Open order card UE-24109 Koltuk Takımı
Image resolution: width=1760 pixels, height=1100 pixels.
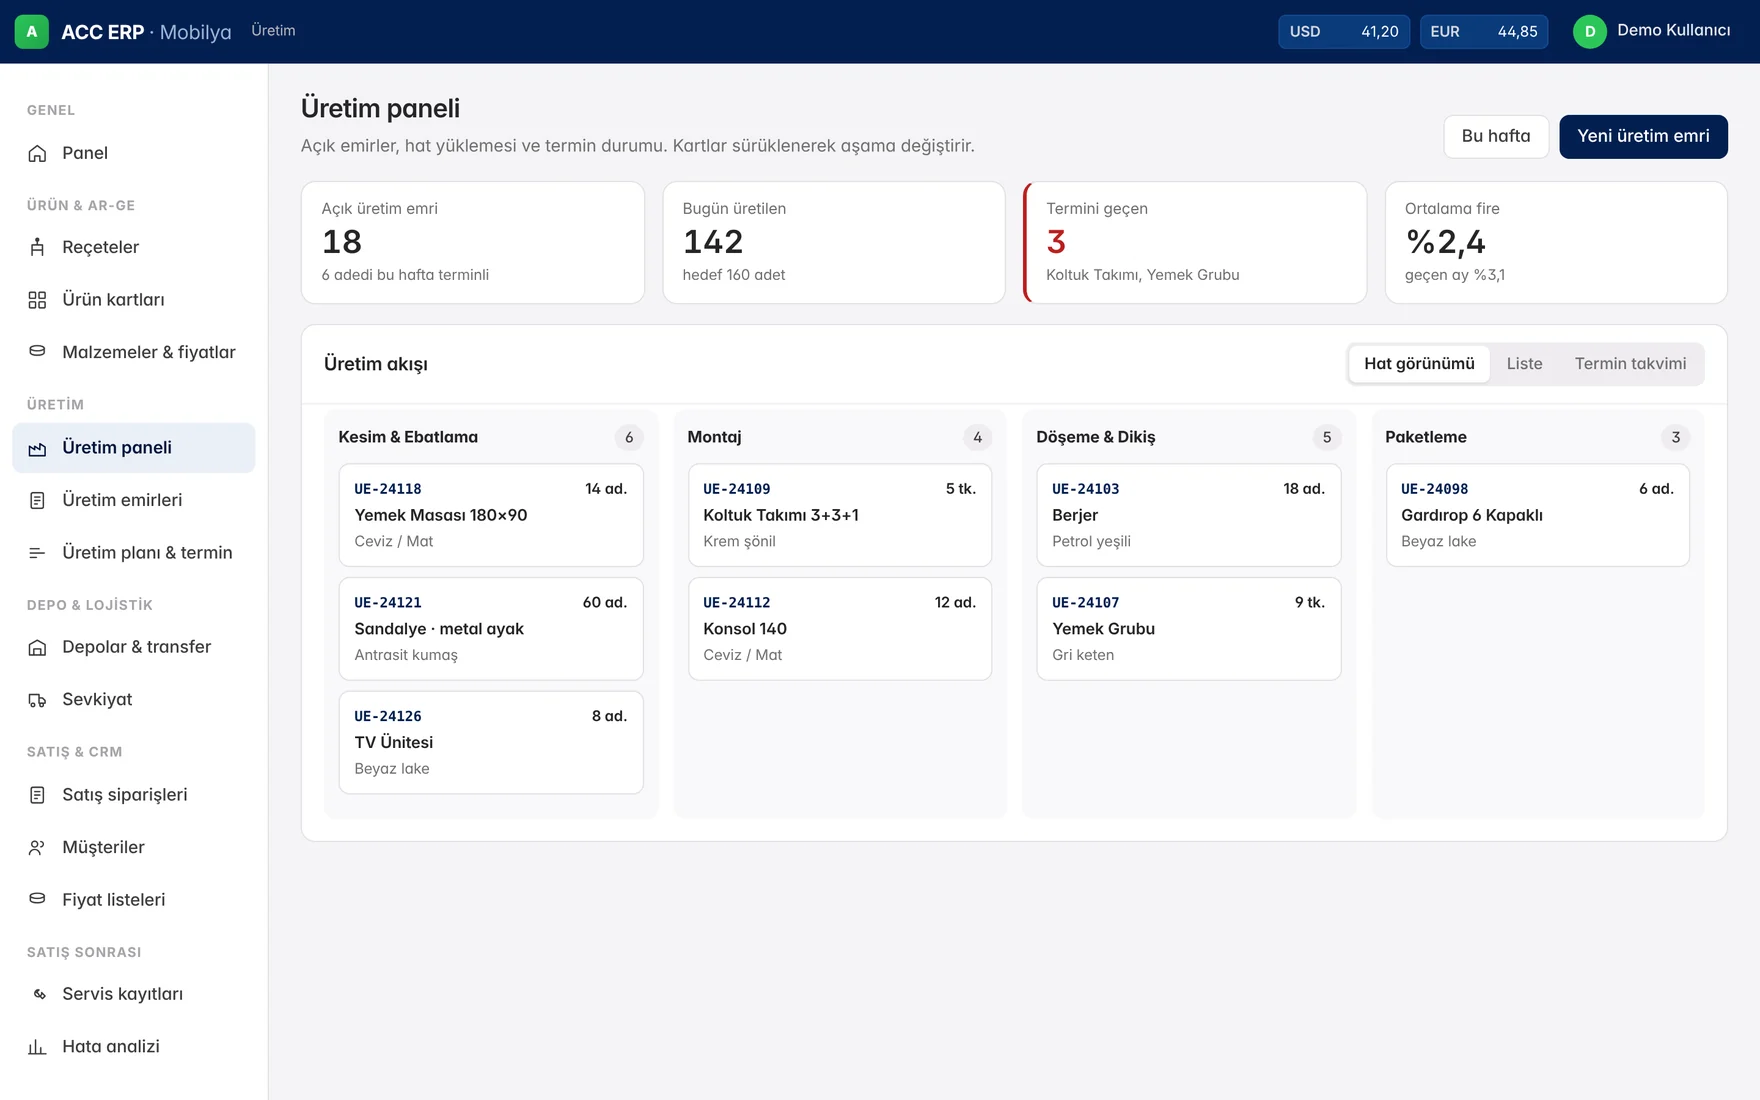point(840,515)
